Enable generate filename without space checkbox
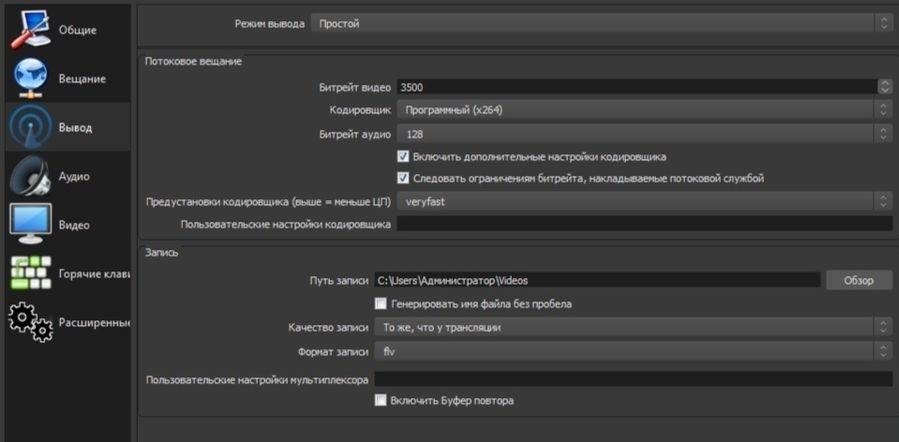The height and width of the screenshot is (442, 899). [380, 304]
